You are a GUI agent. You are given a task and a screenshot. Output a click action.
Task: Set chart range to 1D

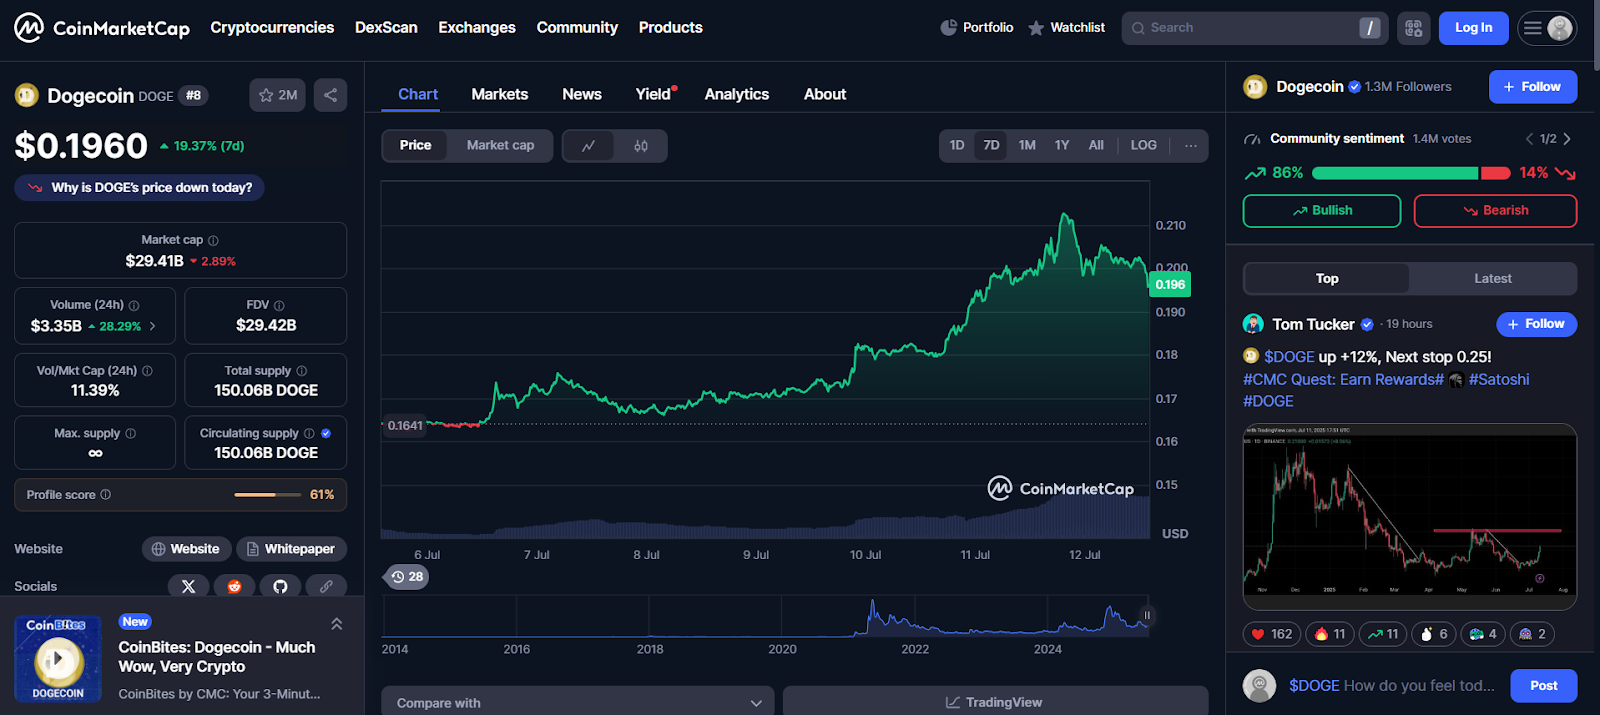pos(957,146)
